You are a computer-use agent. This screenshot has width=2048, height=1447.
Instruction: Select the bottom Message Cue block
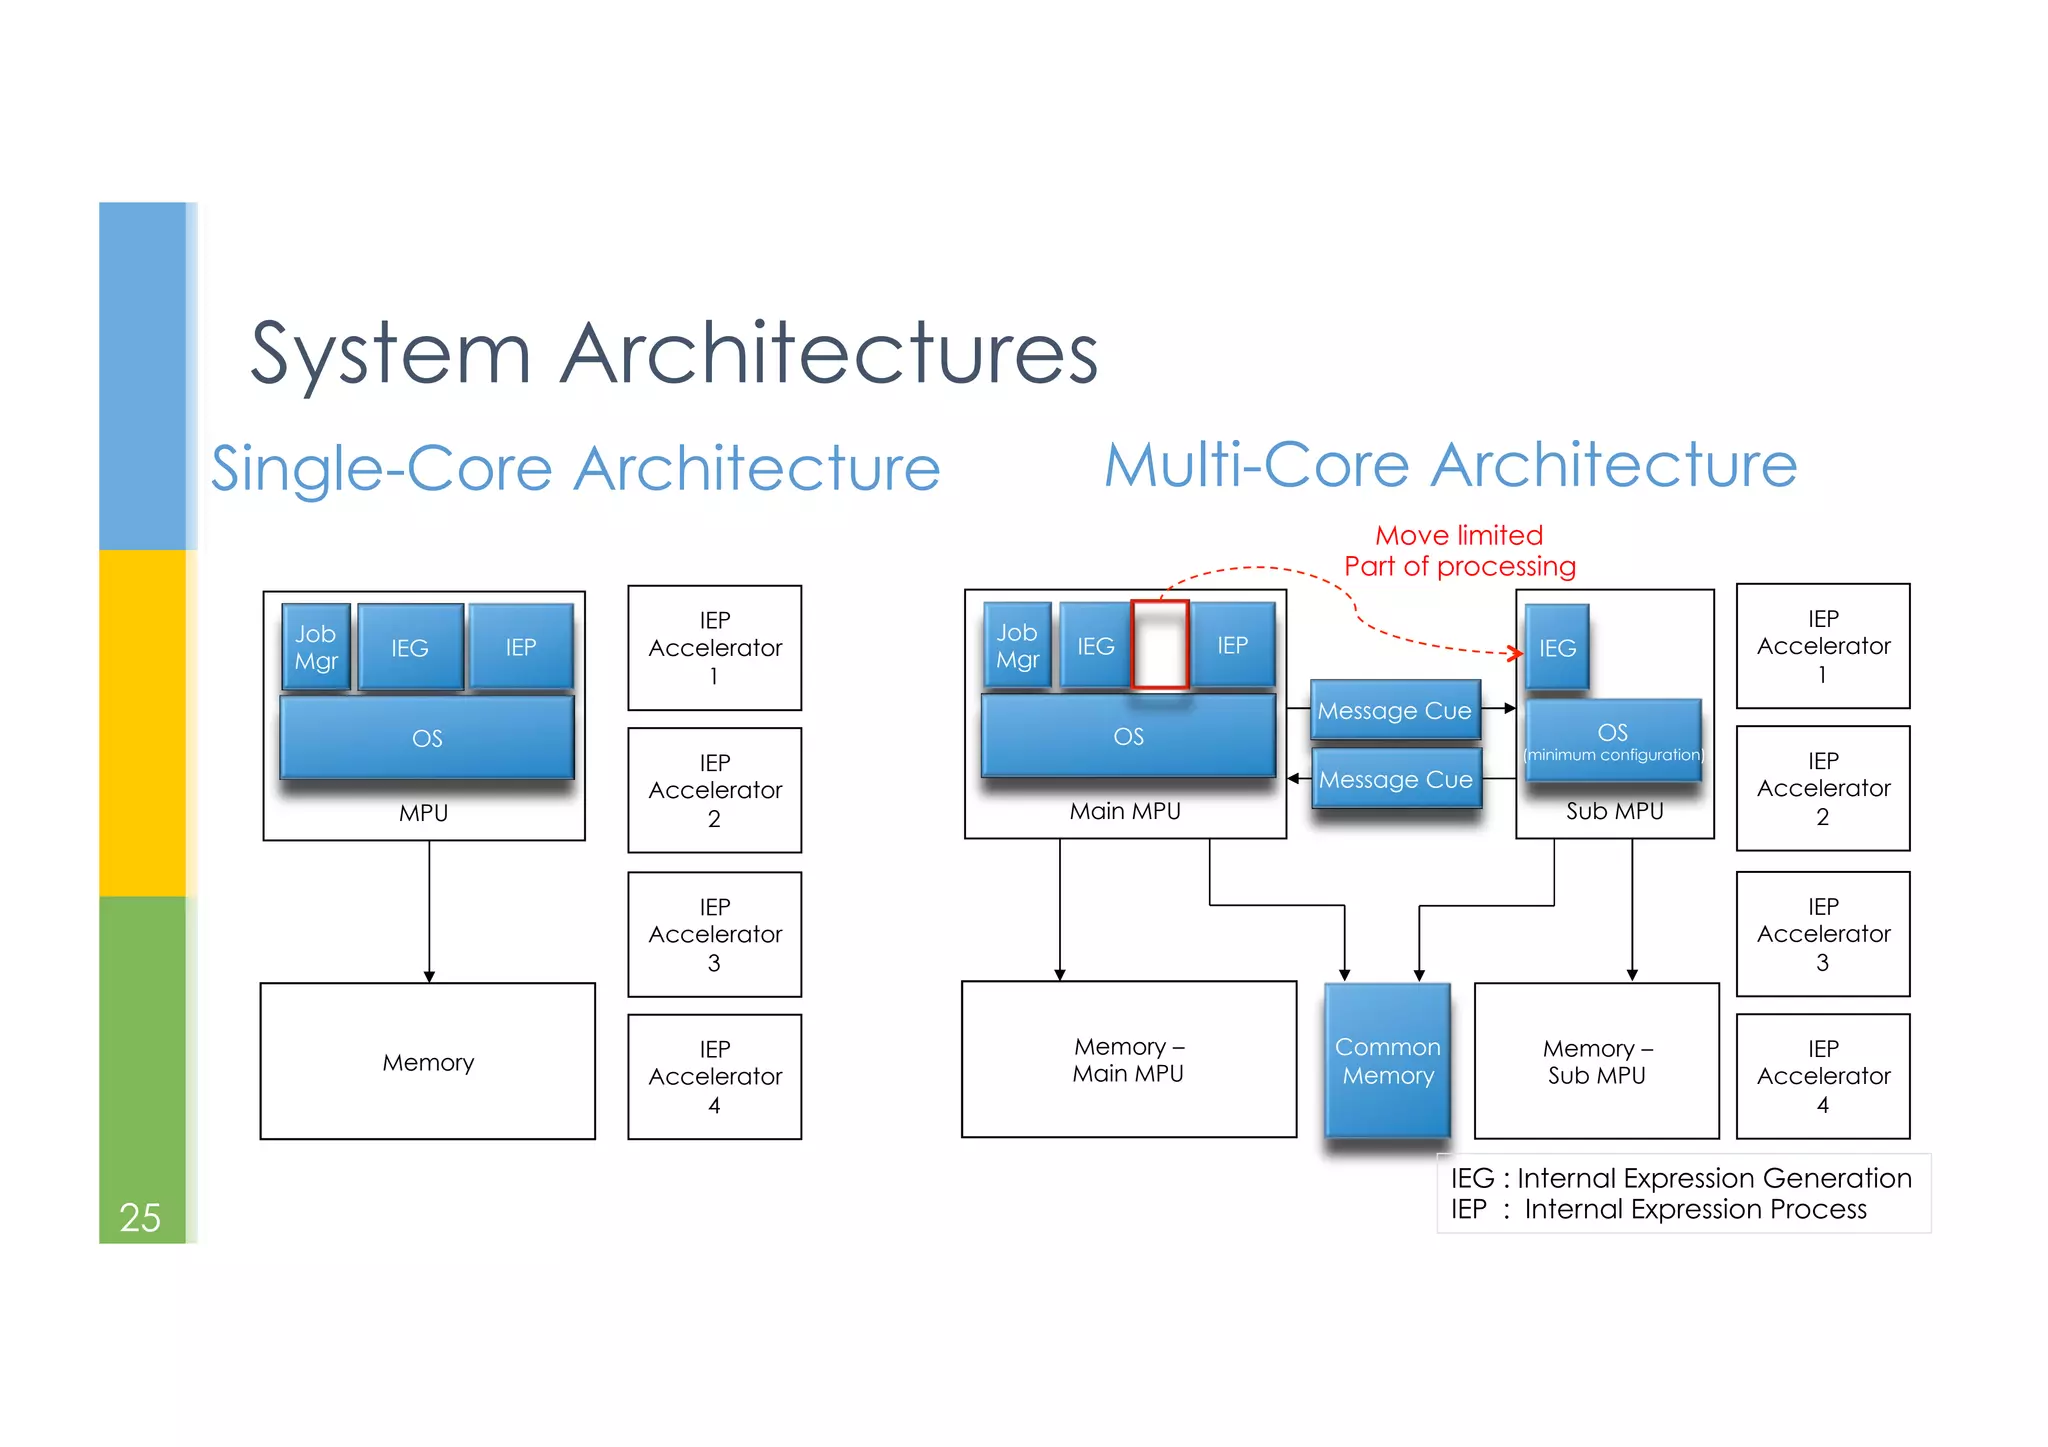[x=1395, y=780]
